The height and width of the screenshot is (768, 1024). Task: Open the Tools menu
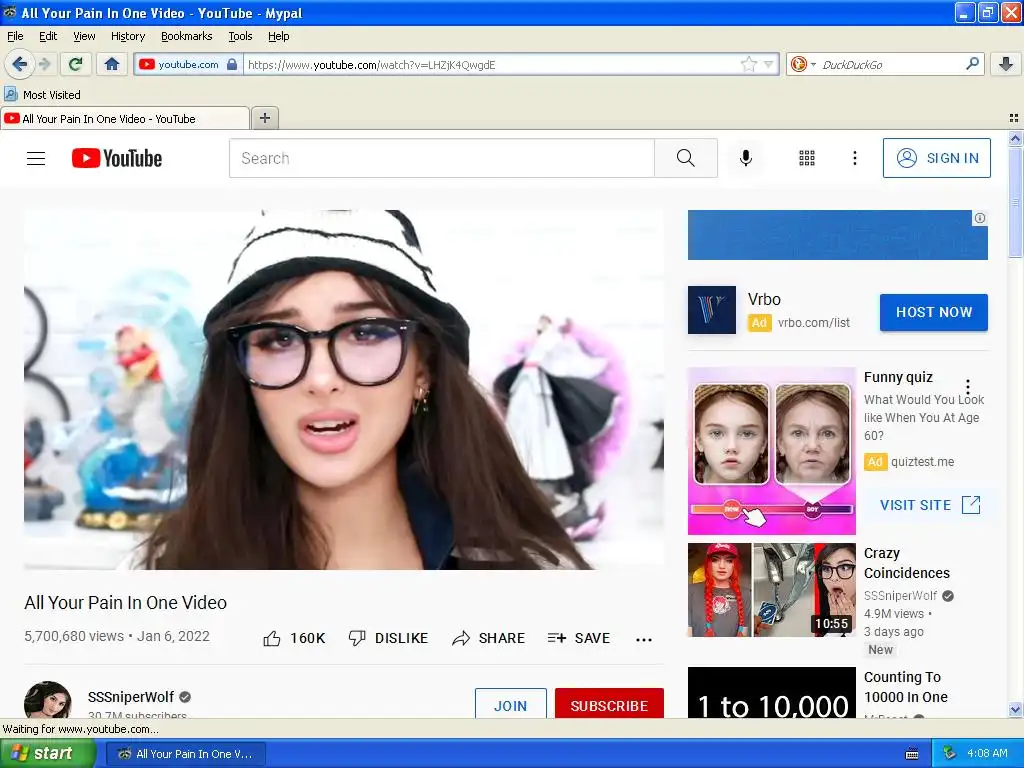click(x=240, y=36)
